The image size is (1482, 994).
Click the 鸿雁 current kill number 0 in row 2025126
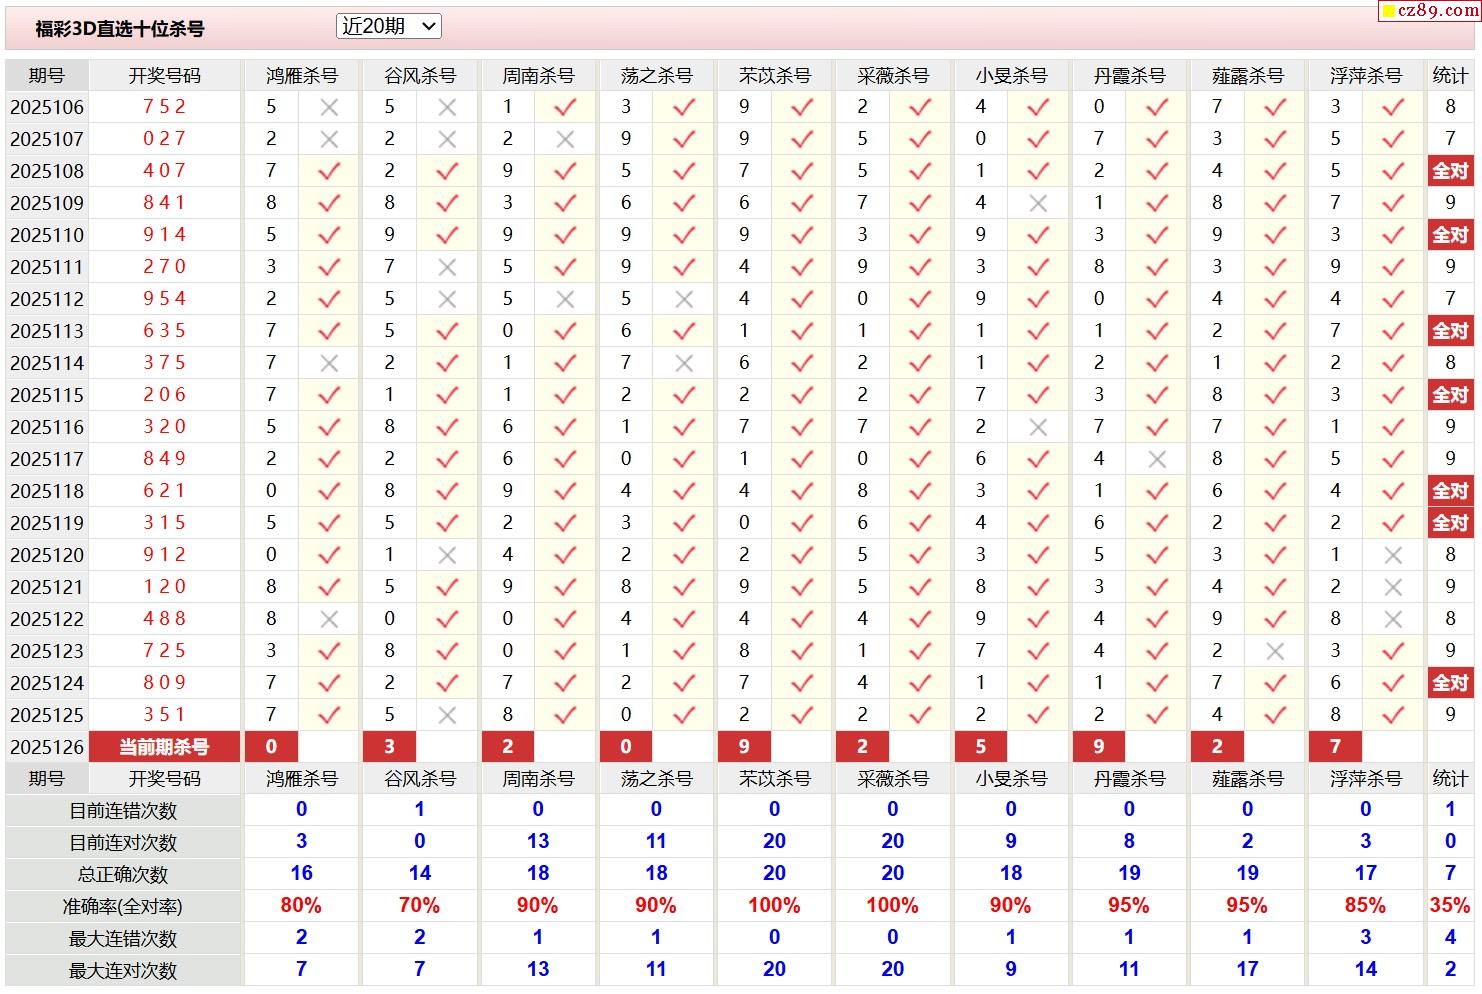[x=271, y=747]
